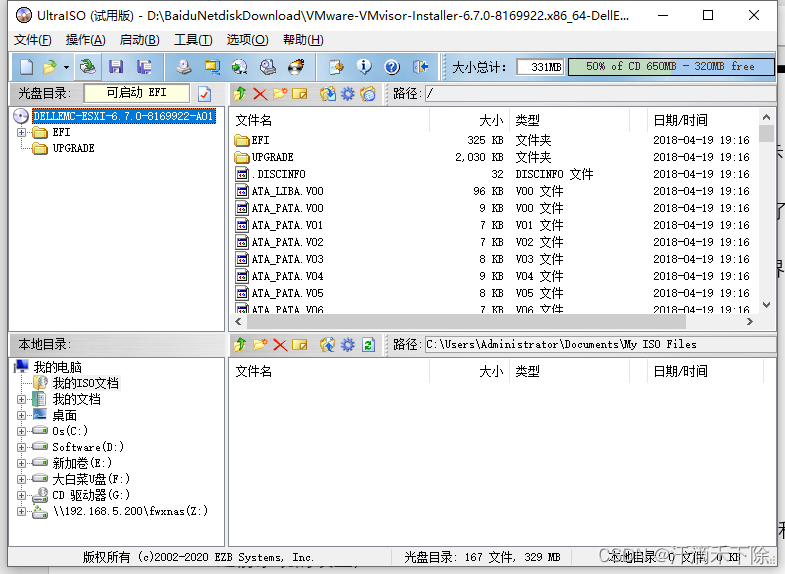Expand 我的文档 in local tree
This screenshot has height=574, width=785.
point(22,399)
